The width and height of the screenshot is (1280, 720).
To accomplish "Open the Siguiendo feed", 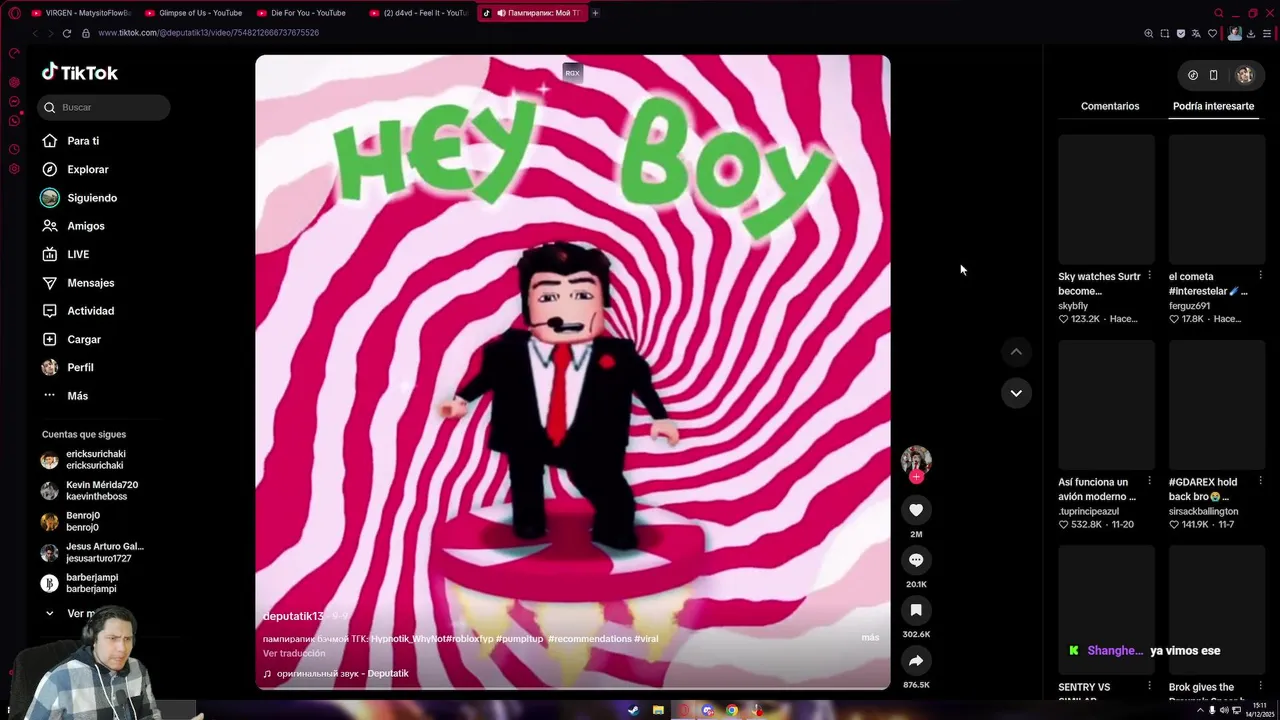I will 79,198.
